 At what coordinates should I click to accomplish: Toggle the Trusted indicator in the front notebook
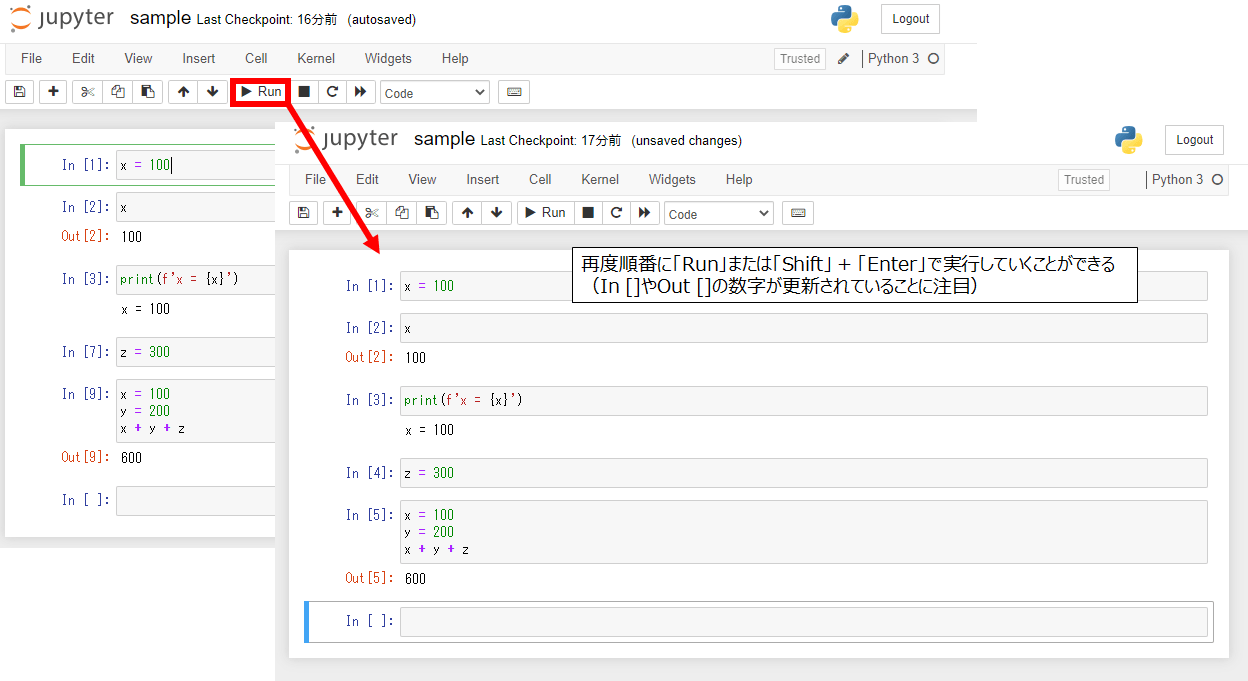[x=1084, y=180]
